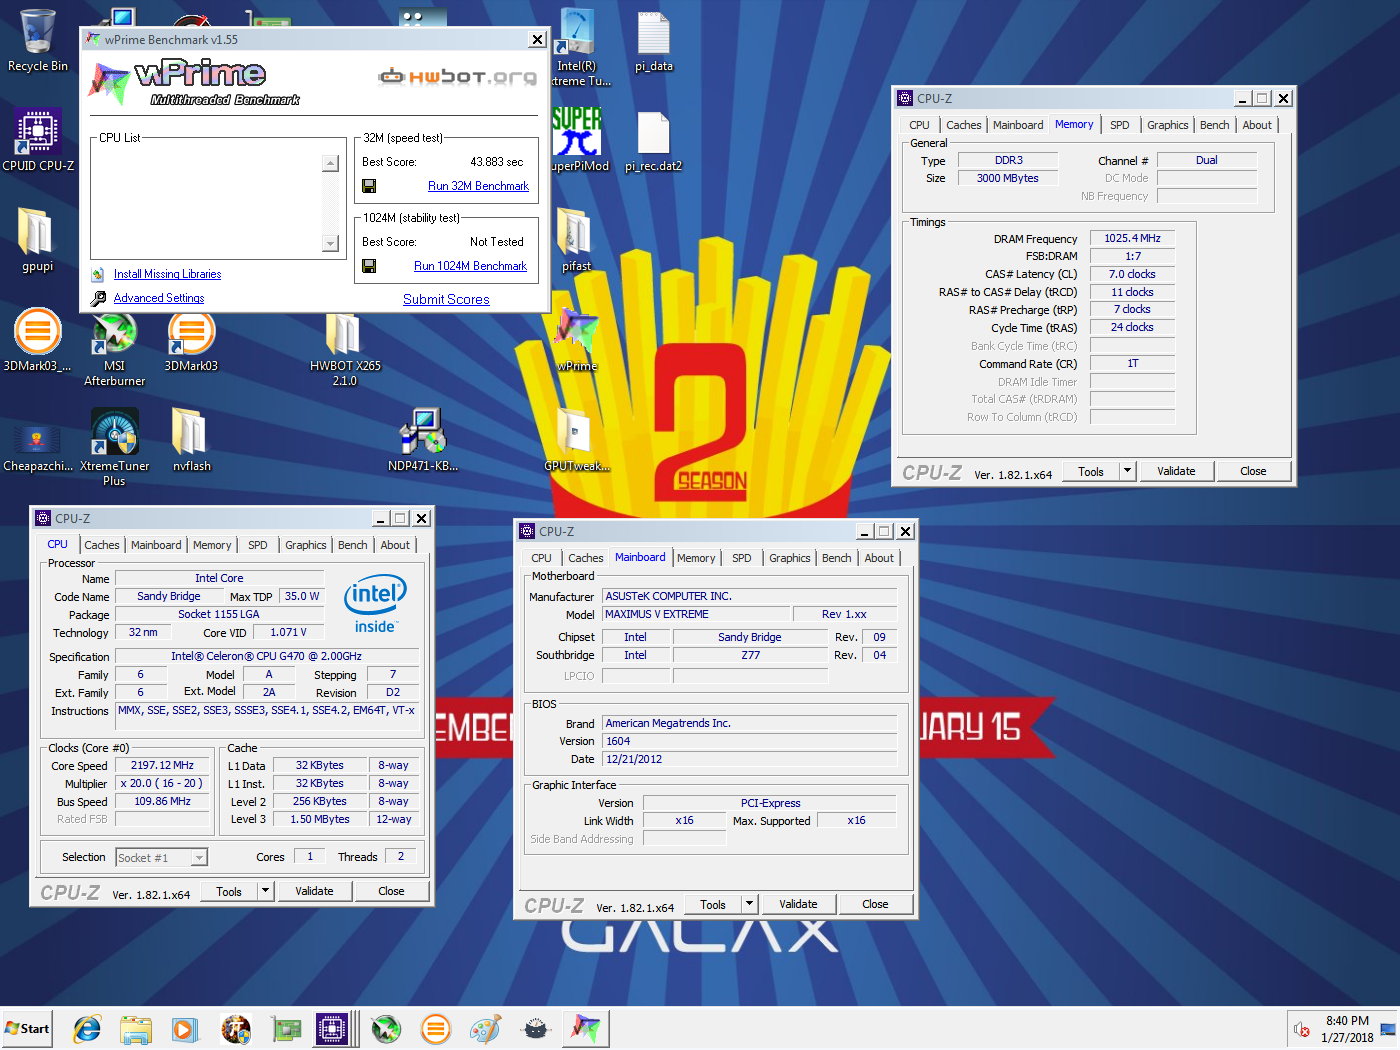1400x1050 pixels.
Task: Click Run 1024M Benchmark link
Action: tap(470, 266)
